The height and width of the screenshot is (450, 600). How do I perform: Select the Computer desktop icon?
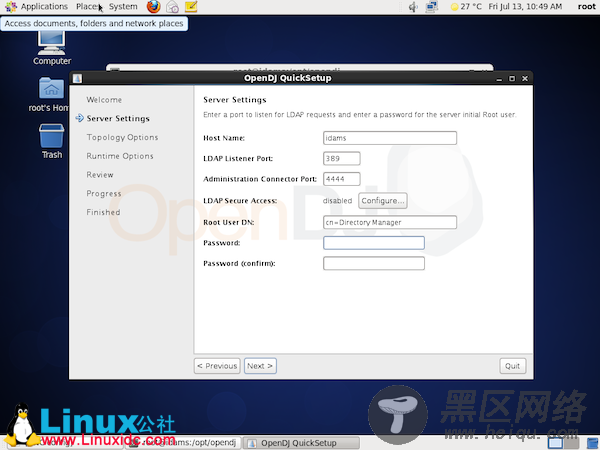[x=52, y=49]
